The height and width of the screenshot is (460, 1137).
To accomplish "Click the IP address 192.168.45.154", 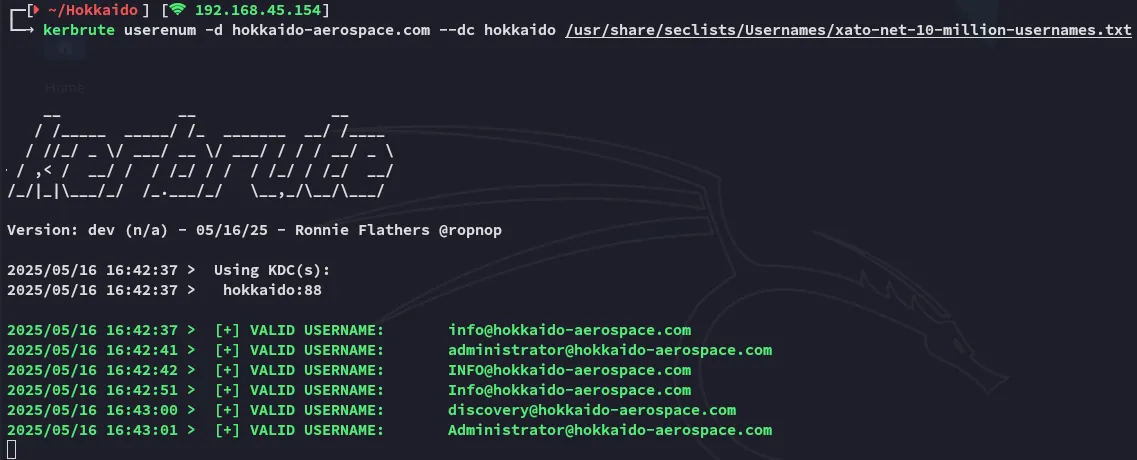I will pyautogui.click(x=257, y=10).
